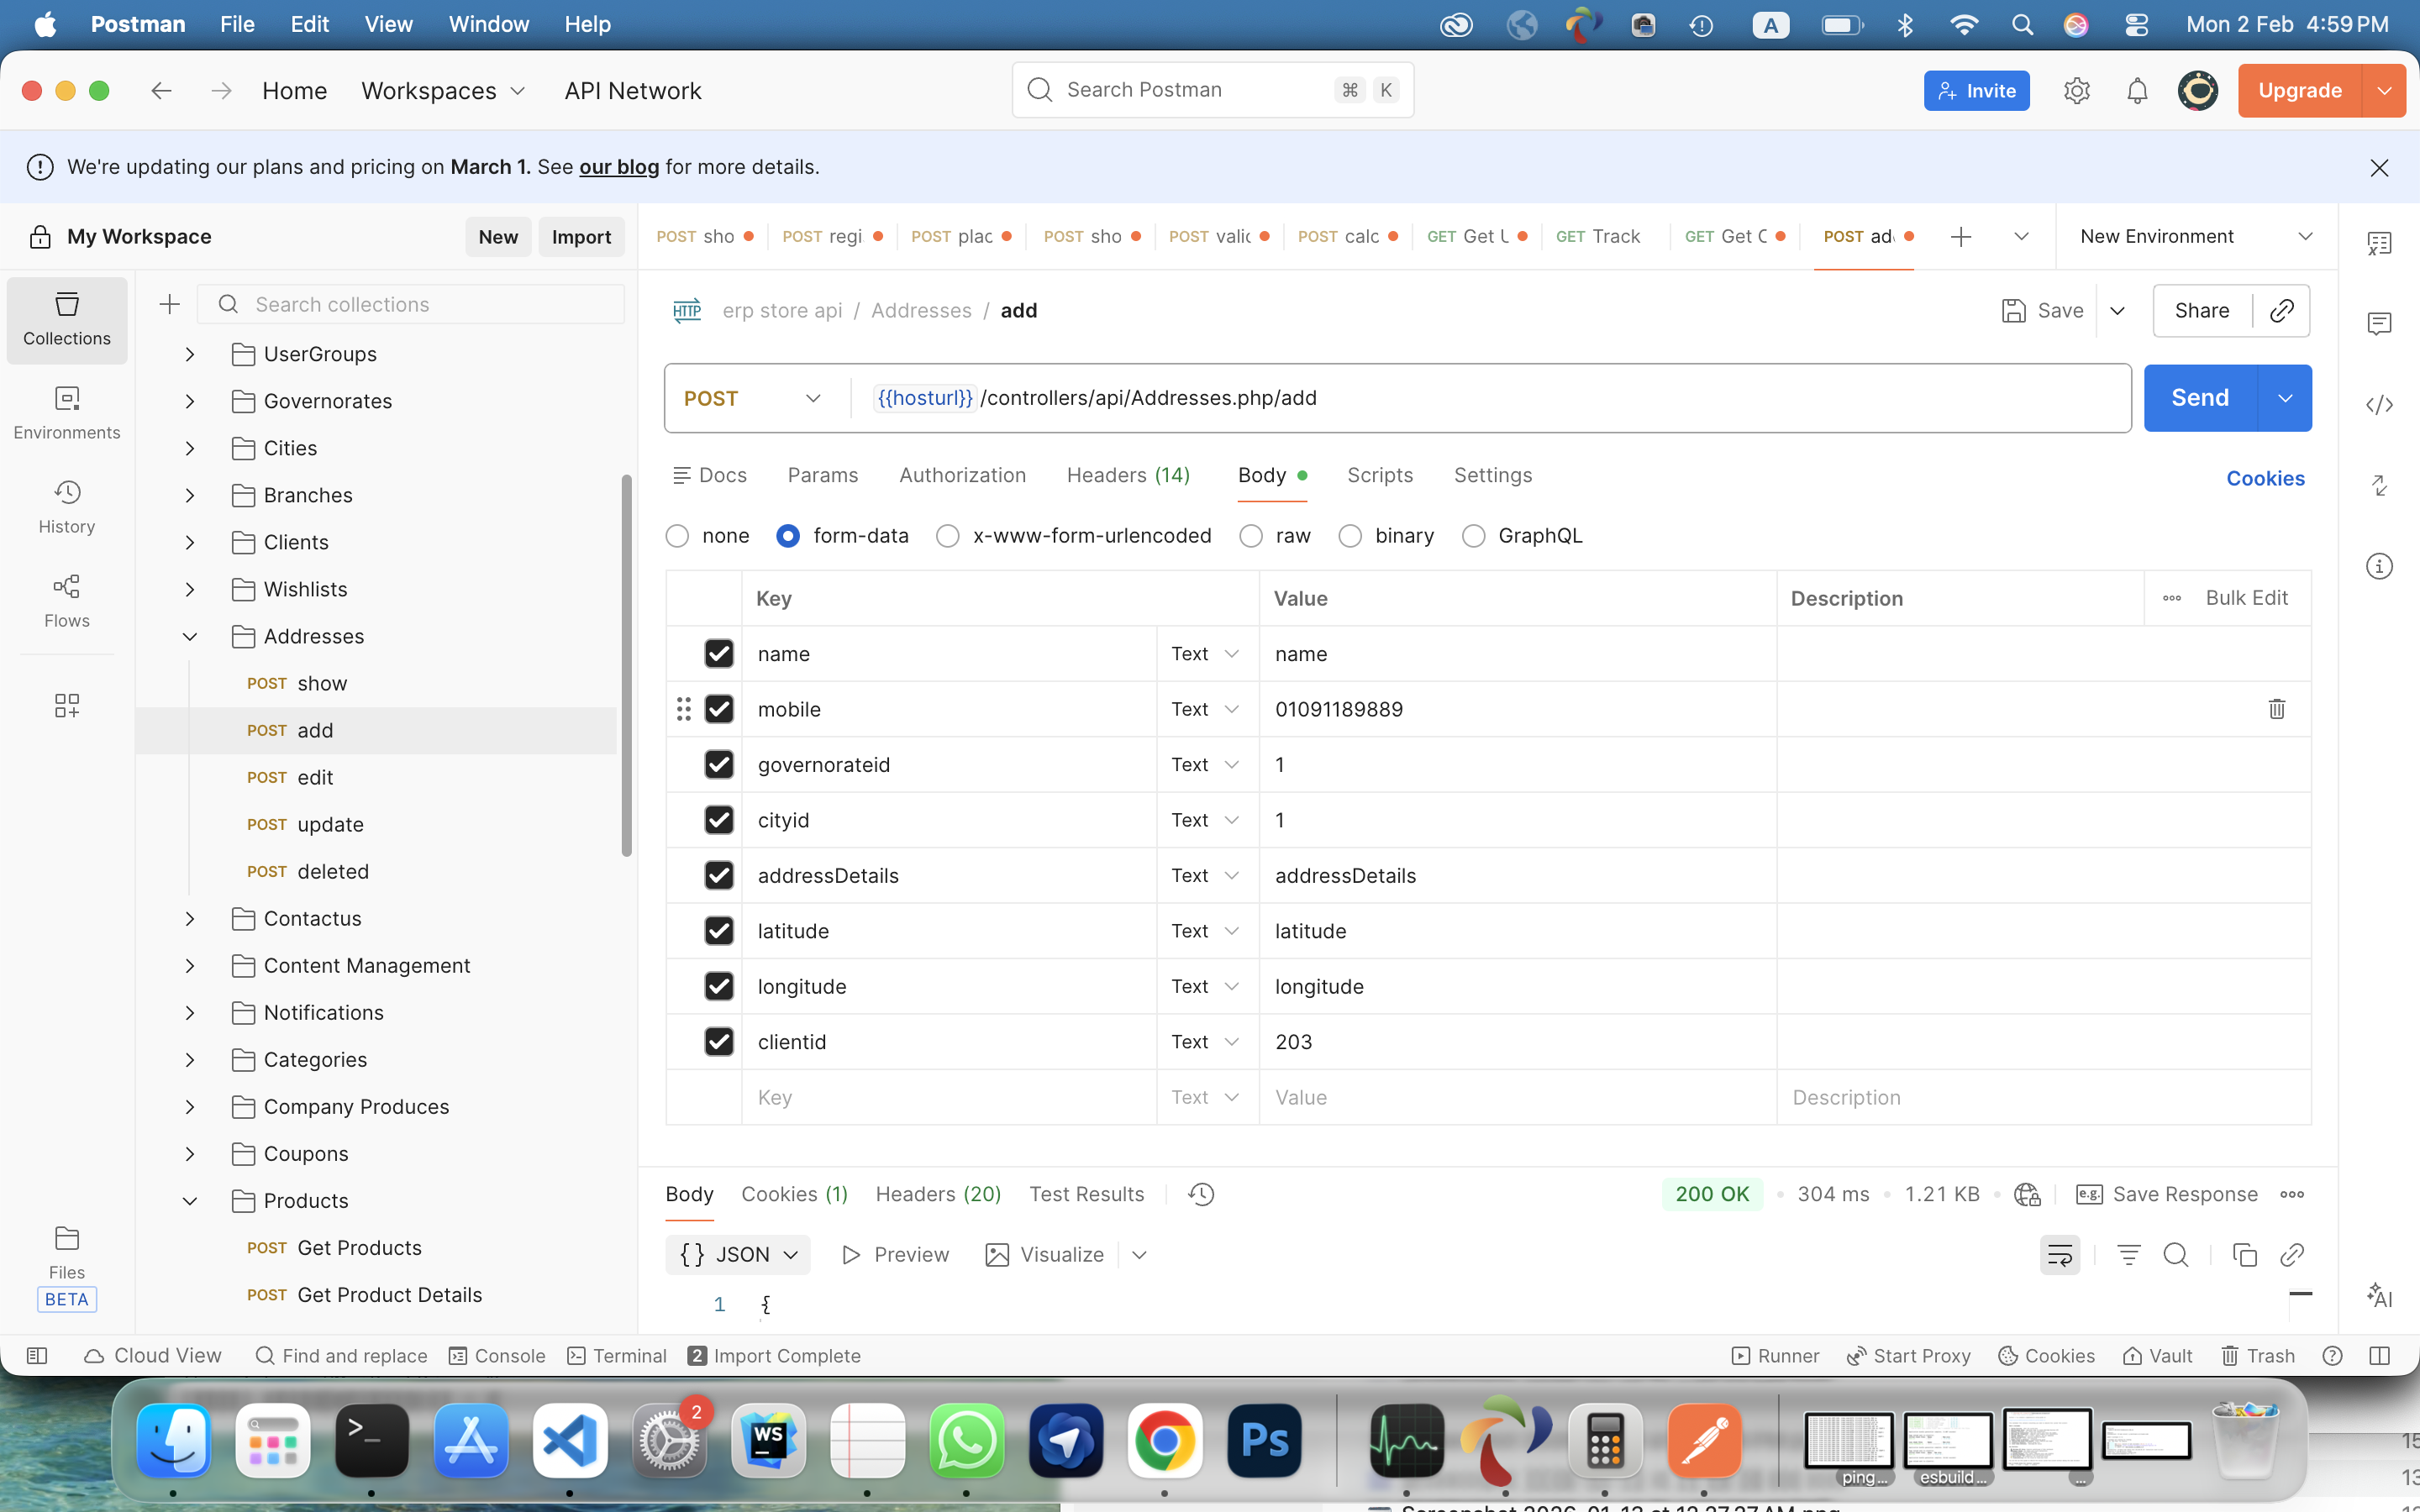Open the POST method dropdown
Viewport: 2420px width, 1512px height.
(753, 398)
